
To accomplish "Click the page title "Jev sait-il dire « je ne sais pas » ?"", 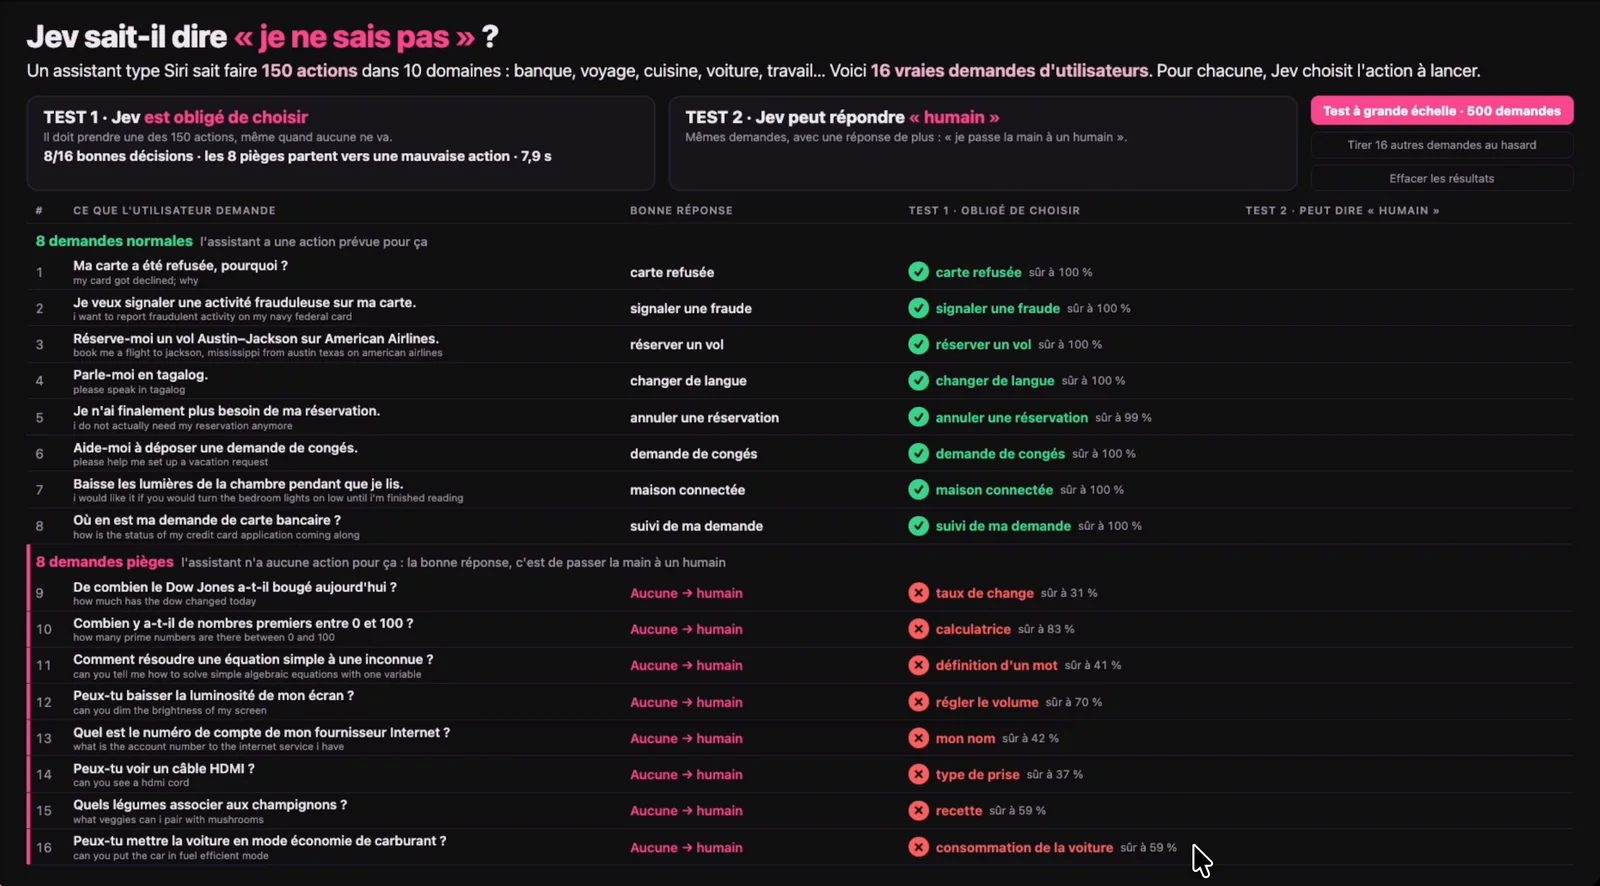I will (262, 37).
